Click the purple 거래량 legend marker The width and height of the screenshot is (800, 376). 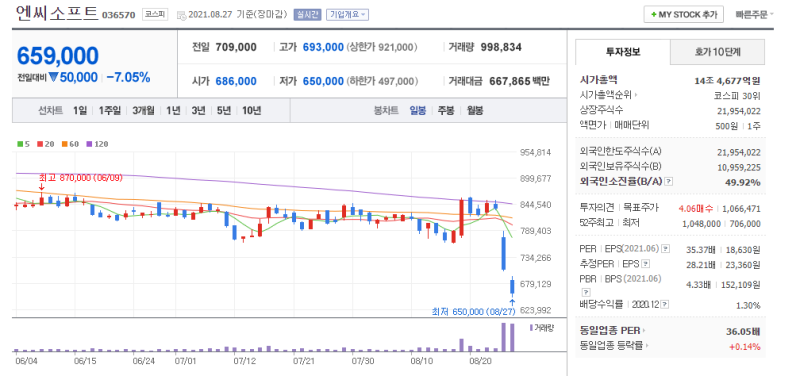(x=531, y=328)
